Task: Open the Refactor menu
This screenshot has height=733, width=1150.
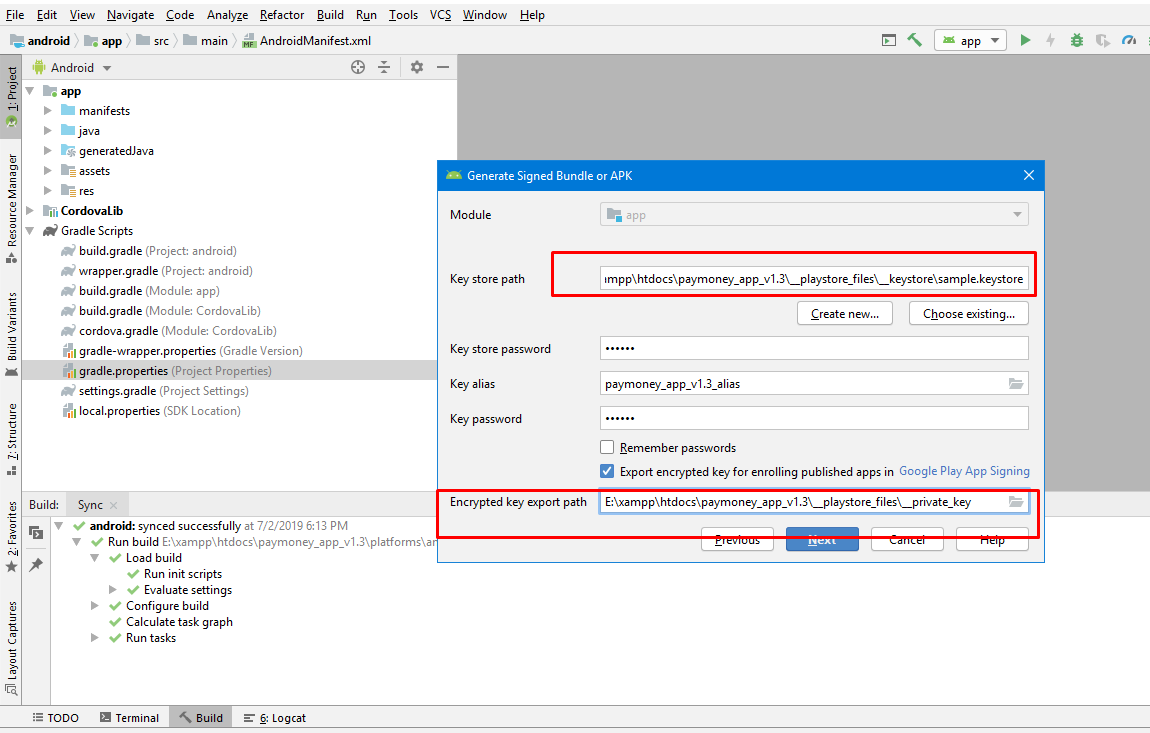Action: pos(282,15)
